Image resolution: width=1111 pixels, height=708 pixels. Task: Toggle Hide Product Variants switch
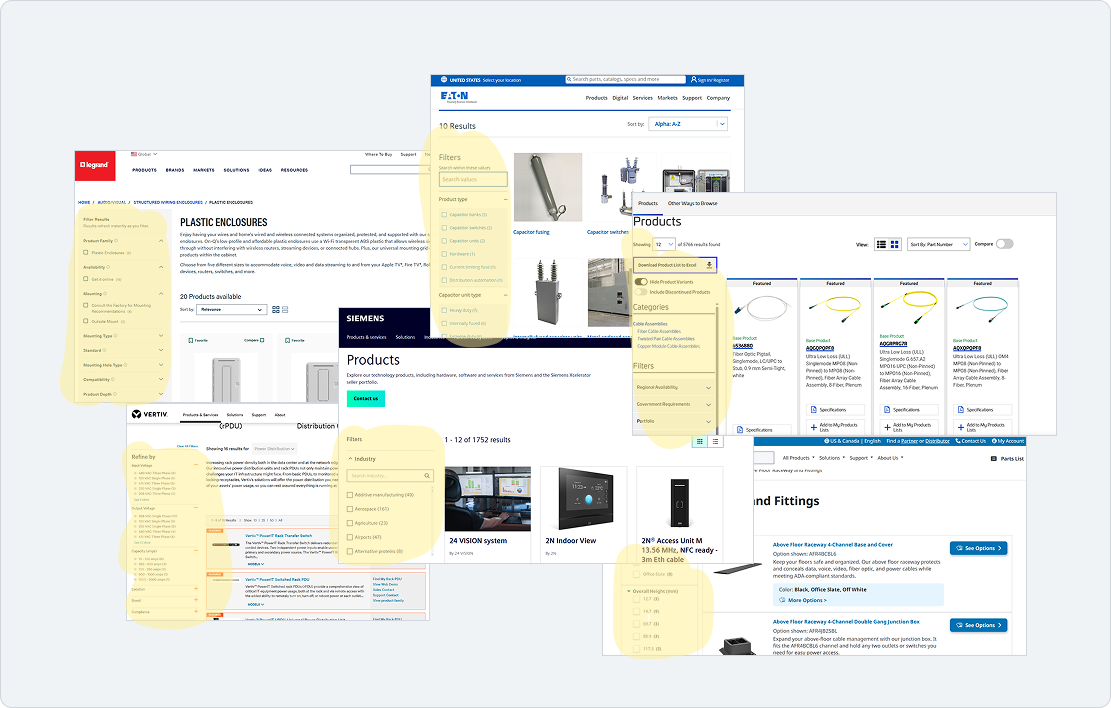641,282
